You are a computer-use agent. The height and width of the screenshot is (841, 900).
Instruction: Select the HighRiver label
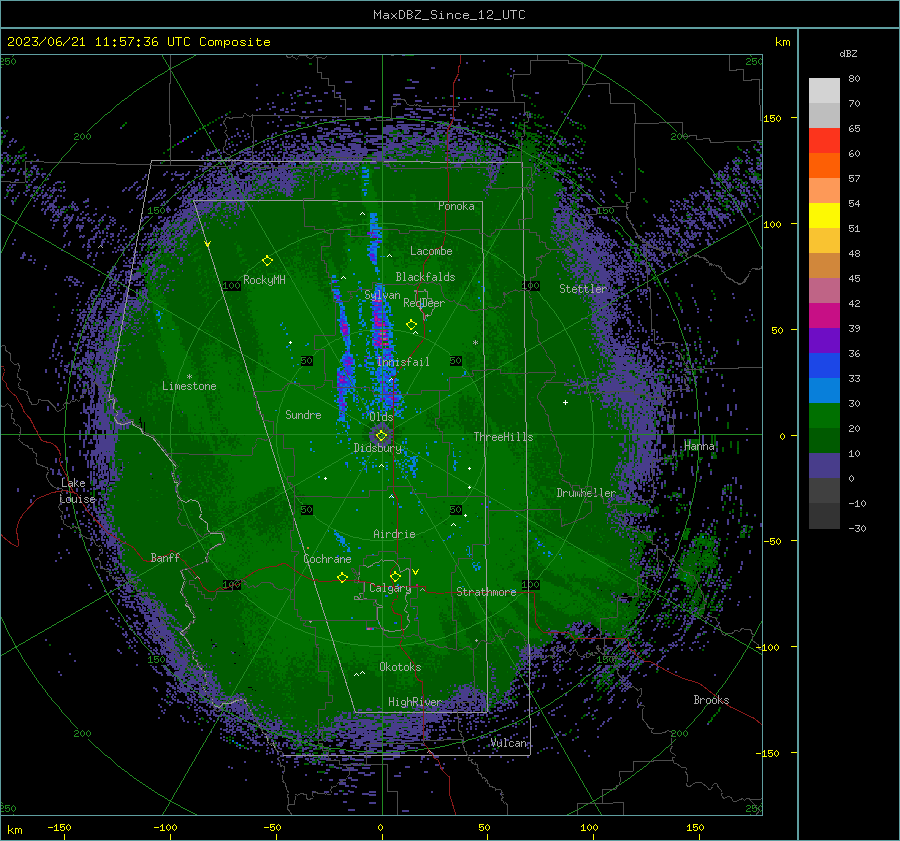tap(415, 702)
